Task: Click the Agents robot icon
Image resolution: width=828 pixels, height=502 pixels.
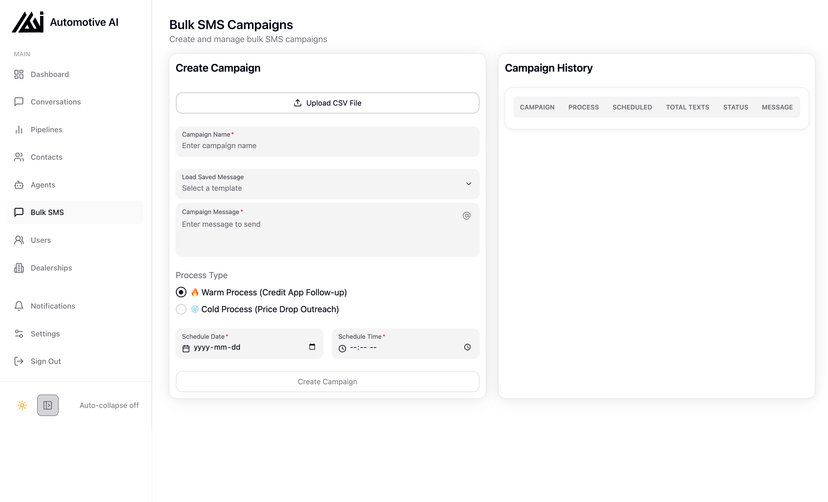Action: click(19, 185)
